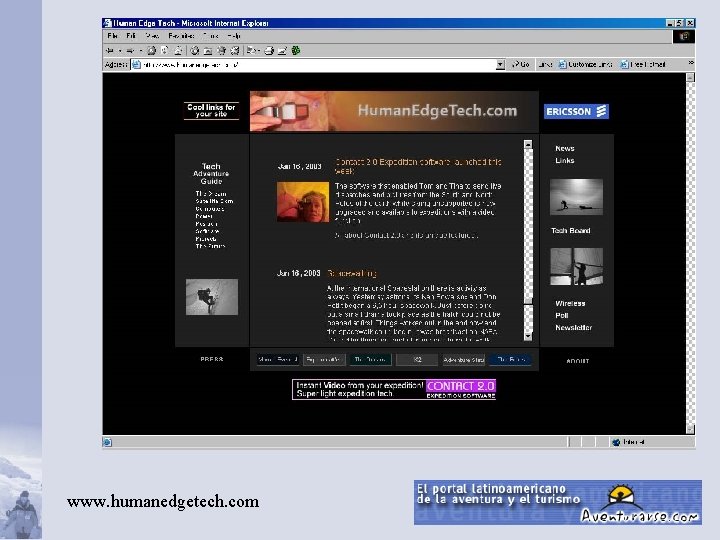Expand the links bar overflow chevron
This screenshot has width=720, height=540.
[x=691, y=63]
